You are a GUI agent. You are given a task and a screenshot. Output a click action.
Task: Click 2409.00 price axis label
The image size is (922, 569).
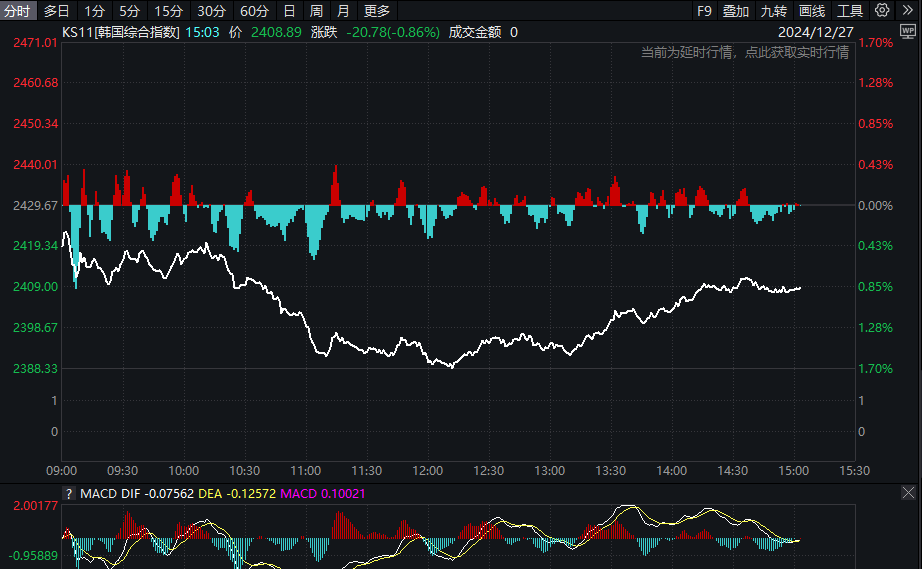point(35,287)
